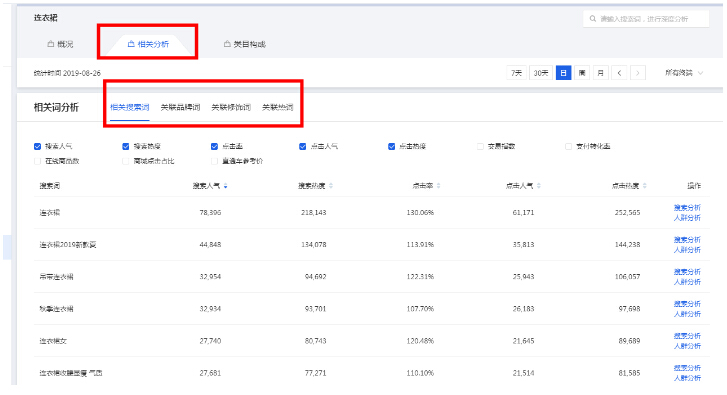Go to the previous date with left arrow
This screenshot has height=395, width=727.
[619, 73]
